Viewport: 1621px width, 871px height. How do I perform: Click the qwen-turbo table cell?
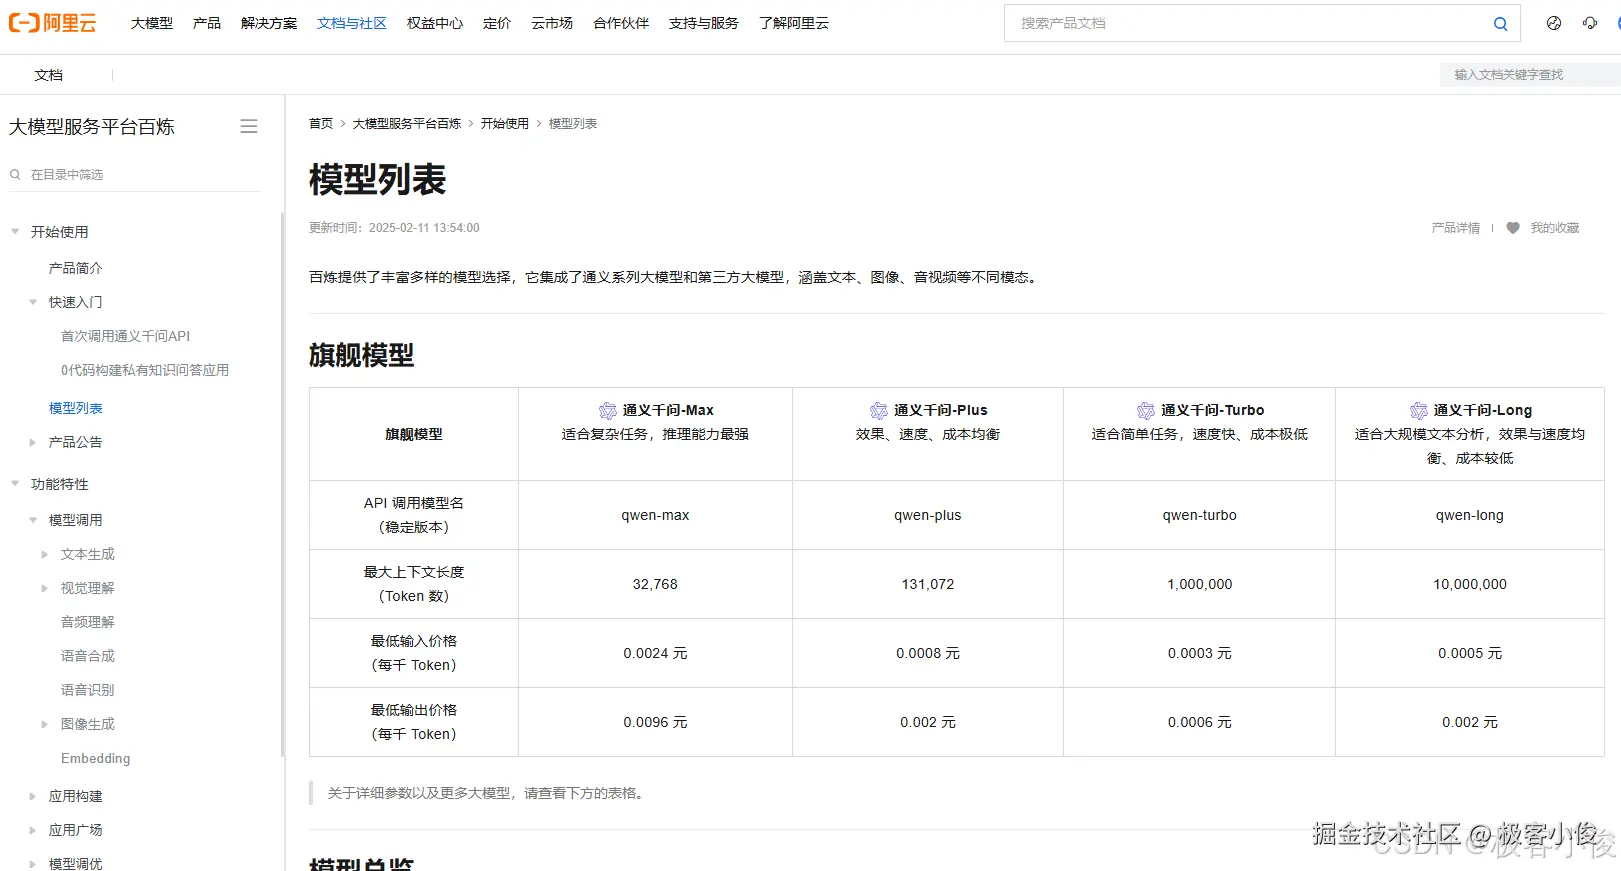click(x=1199, y=515)
